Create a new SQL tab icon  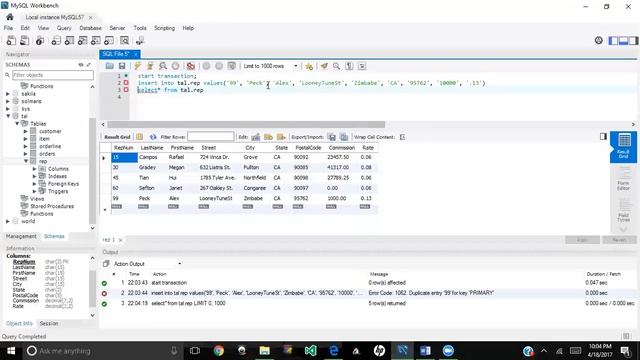pos(11,40)
